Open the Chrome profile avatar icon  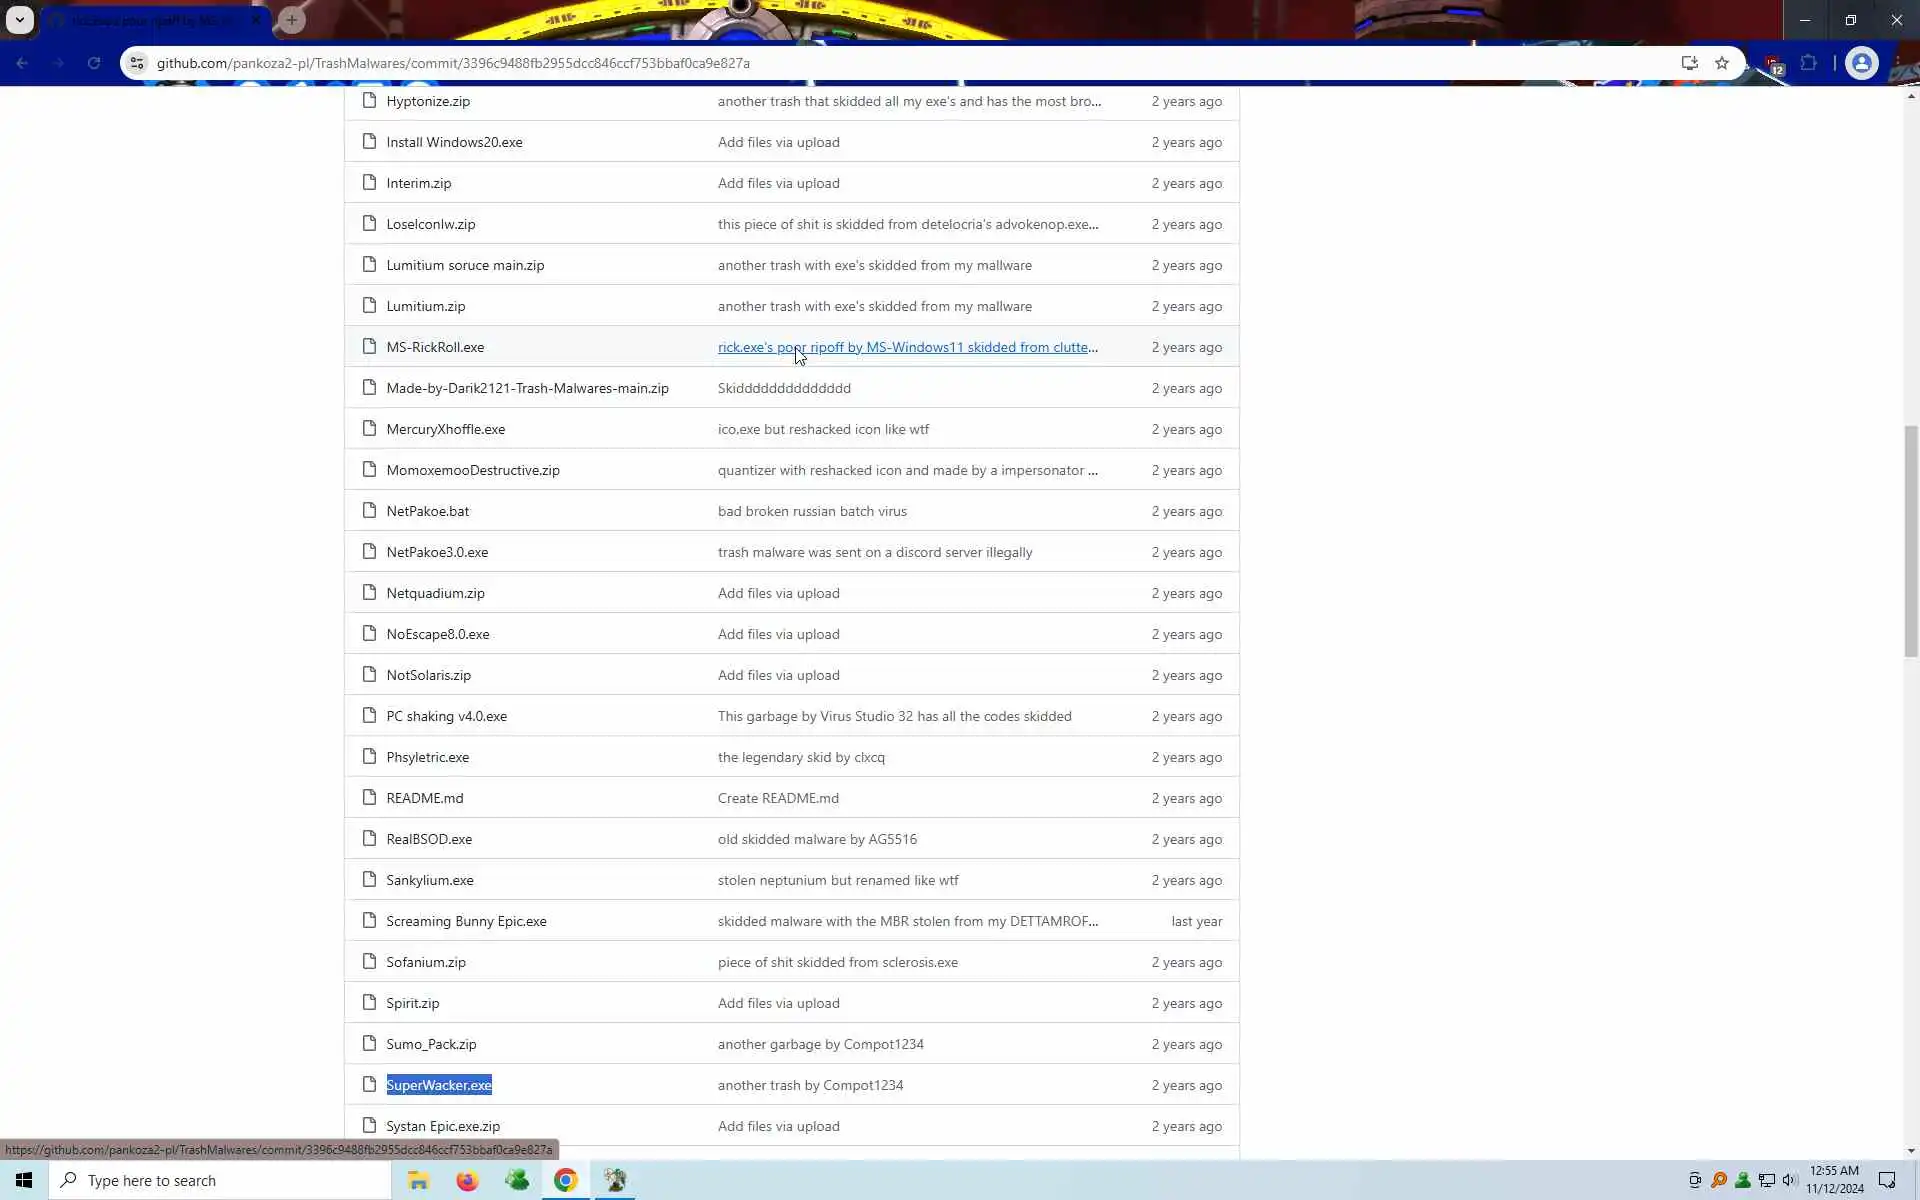tap(1861, 63)
